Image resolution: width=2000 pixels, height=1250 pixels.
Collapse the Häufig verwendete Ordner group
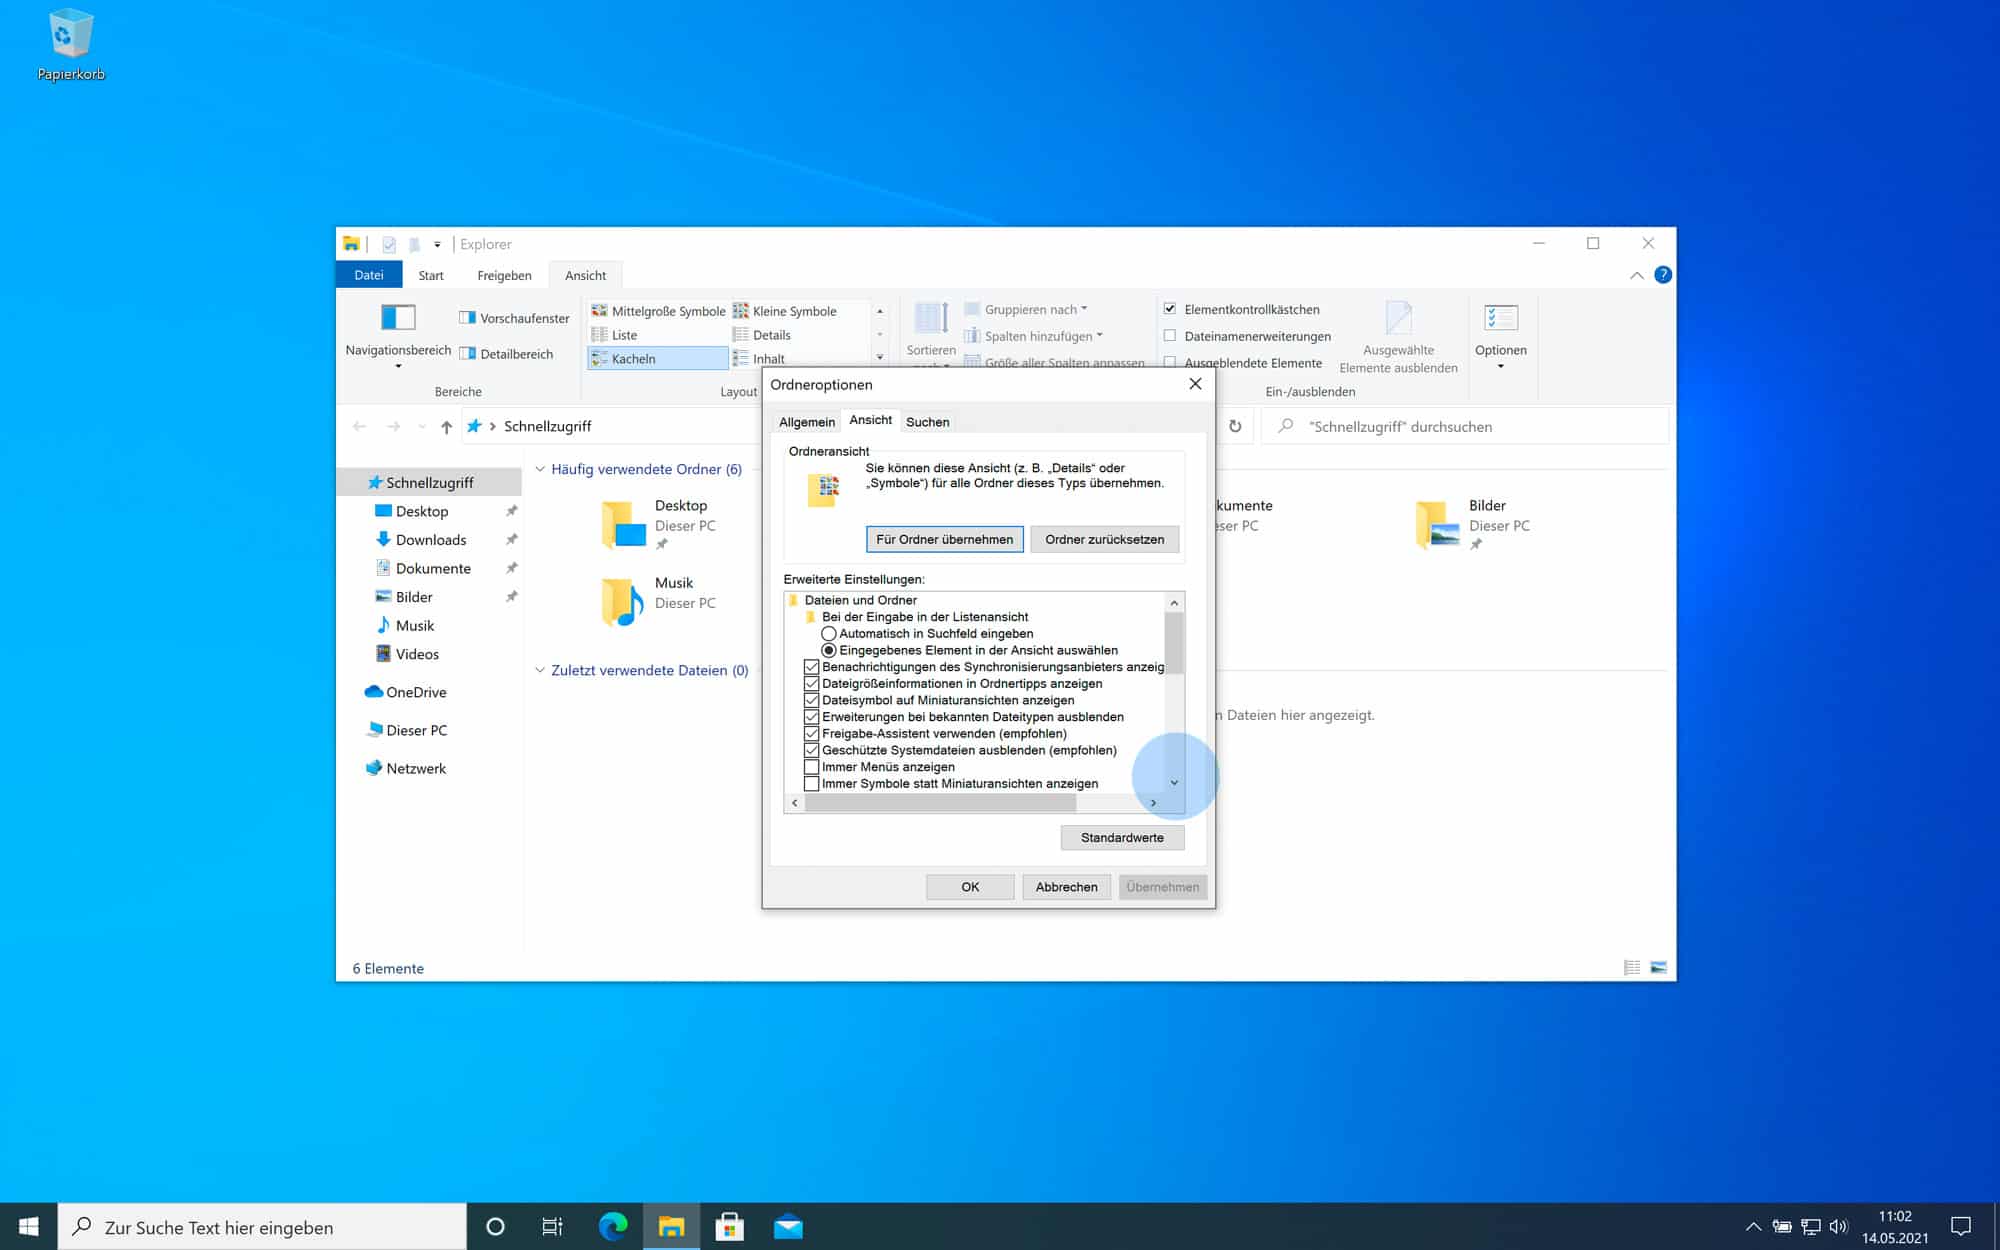[x=540, y=469]
